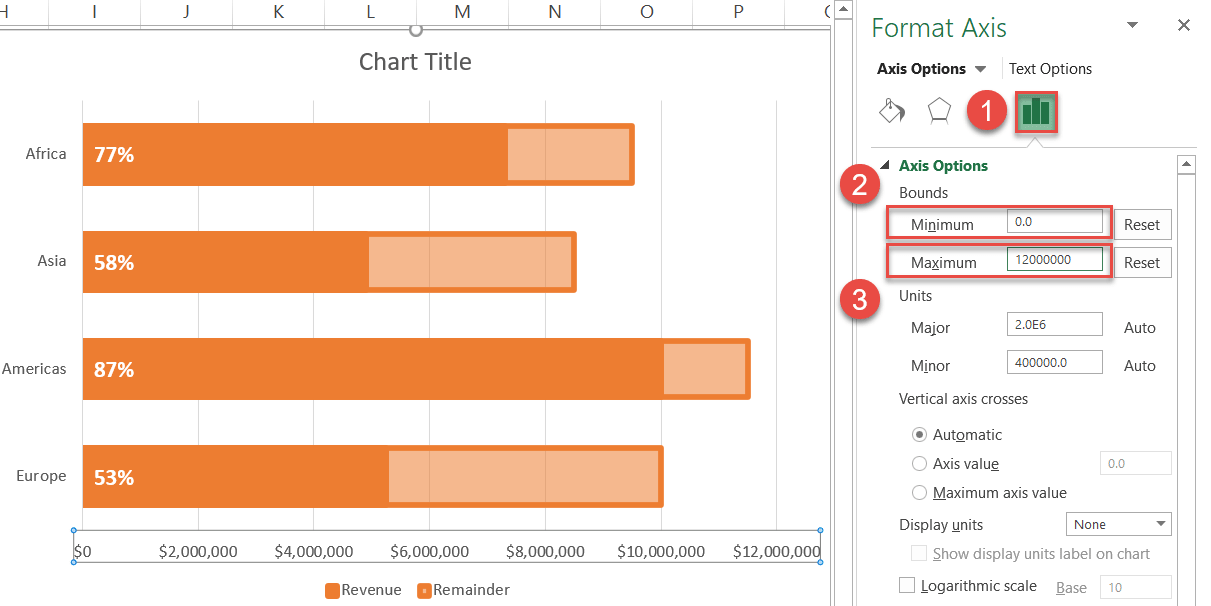Click the Americas category axis label

(x=33, y=369)
